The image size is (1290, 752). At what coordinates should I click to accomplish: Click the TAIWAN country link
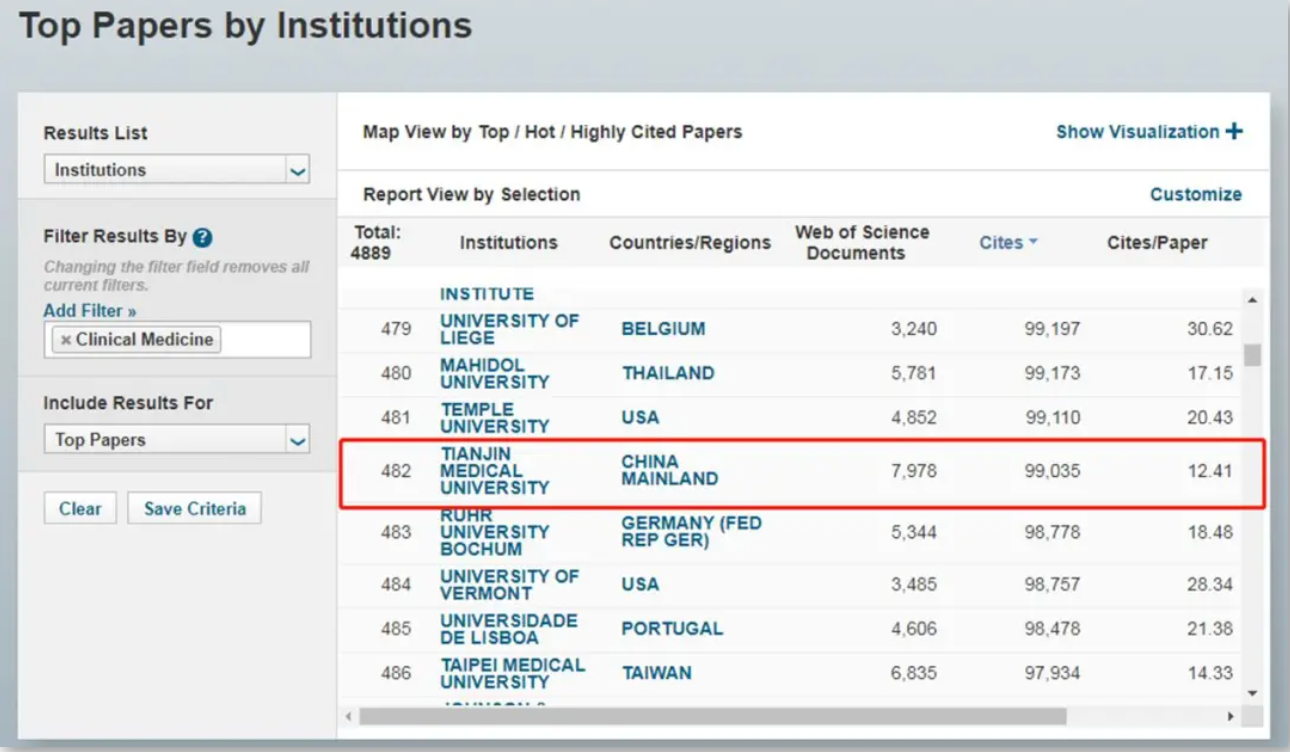[x=656, y=673]
